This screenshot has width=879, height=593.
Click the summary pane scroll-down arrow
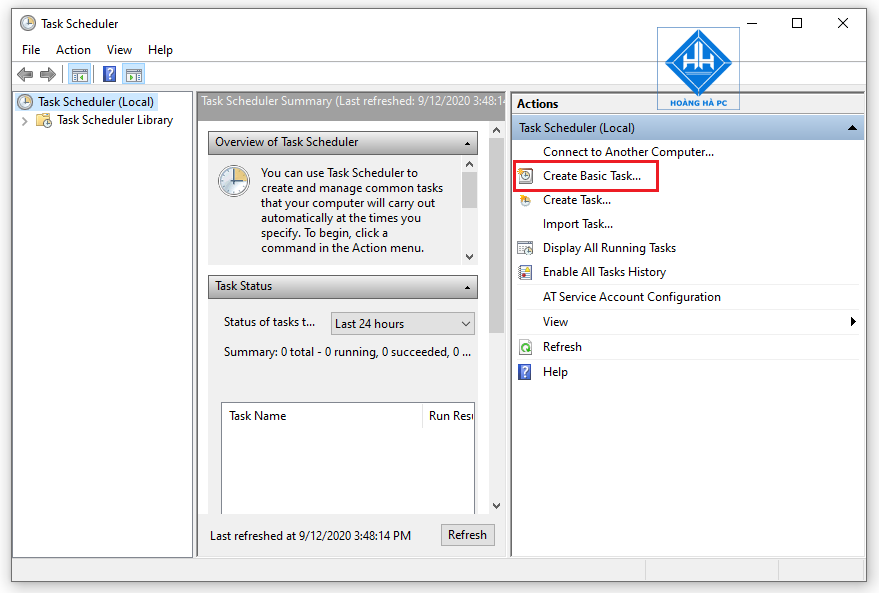[496, 506]
